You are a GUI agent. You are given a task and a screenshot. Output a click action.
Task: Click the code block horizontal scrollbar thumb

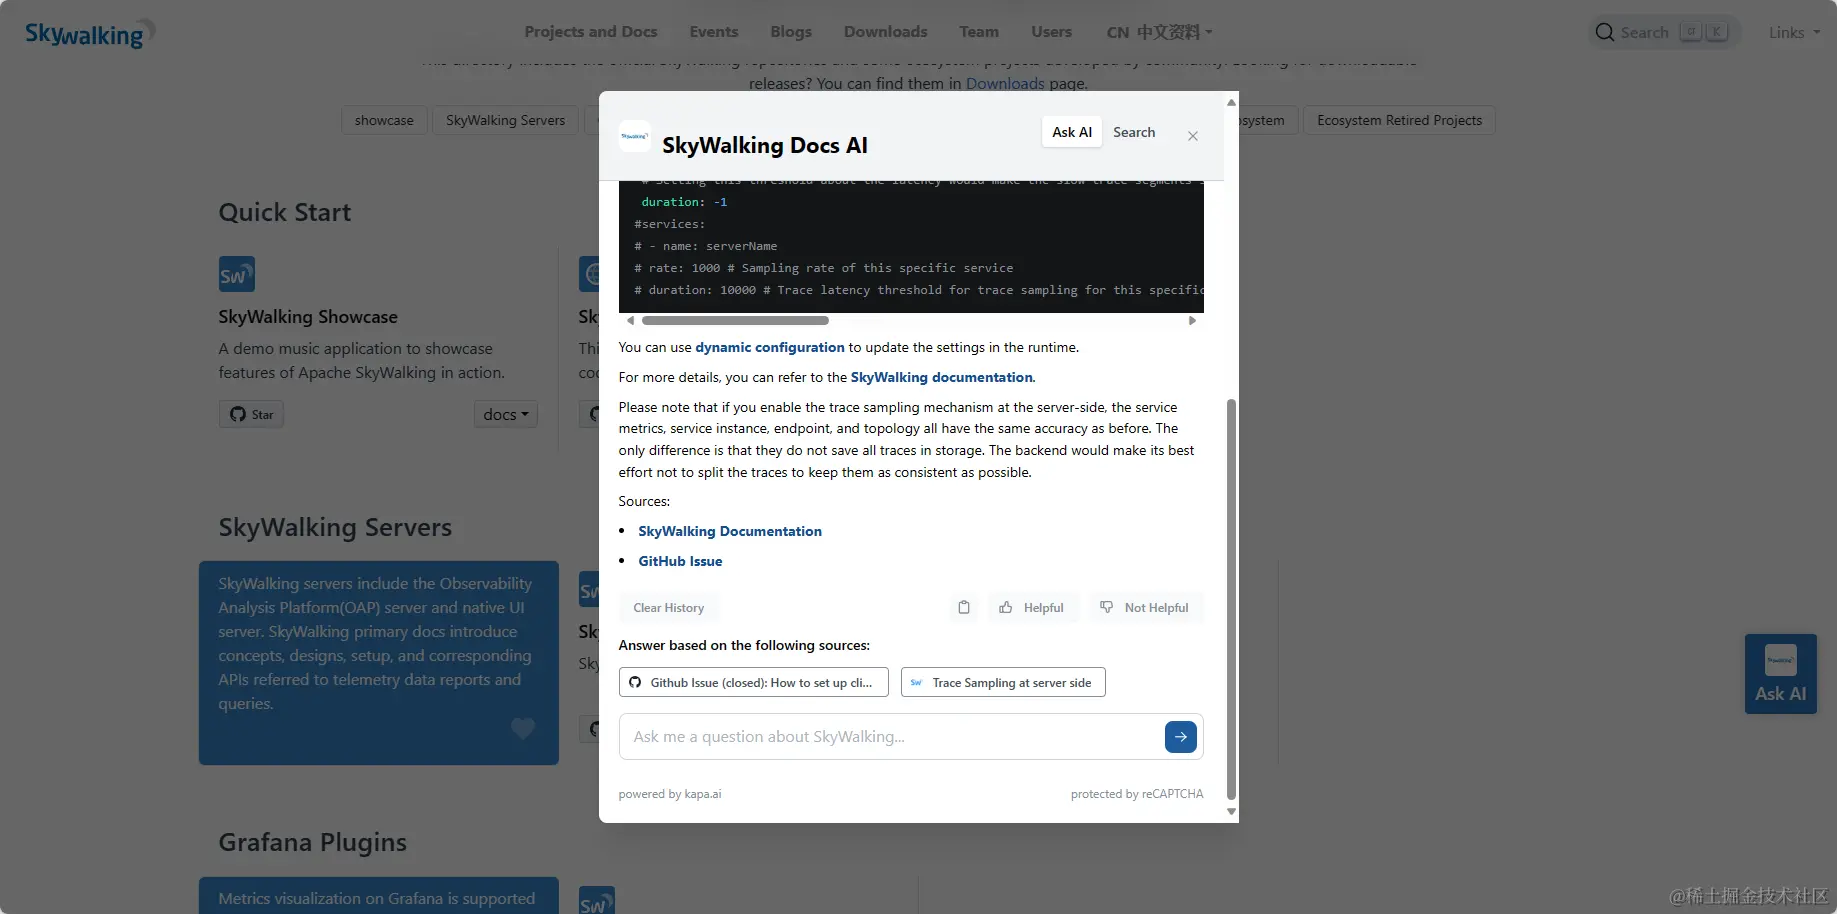coord(735,321)
